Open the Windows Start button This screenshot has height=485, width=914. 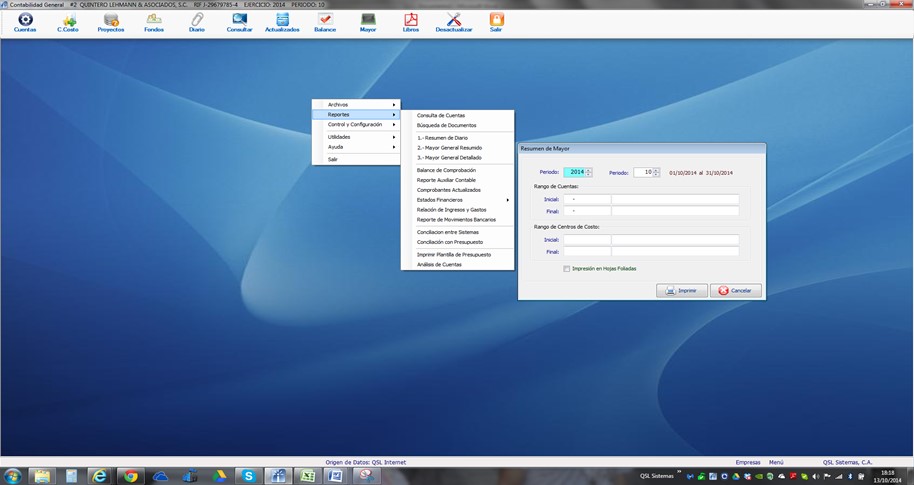12,476
